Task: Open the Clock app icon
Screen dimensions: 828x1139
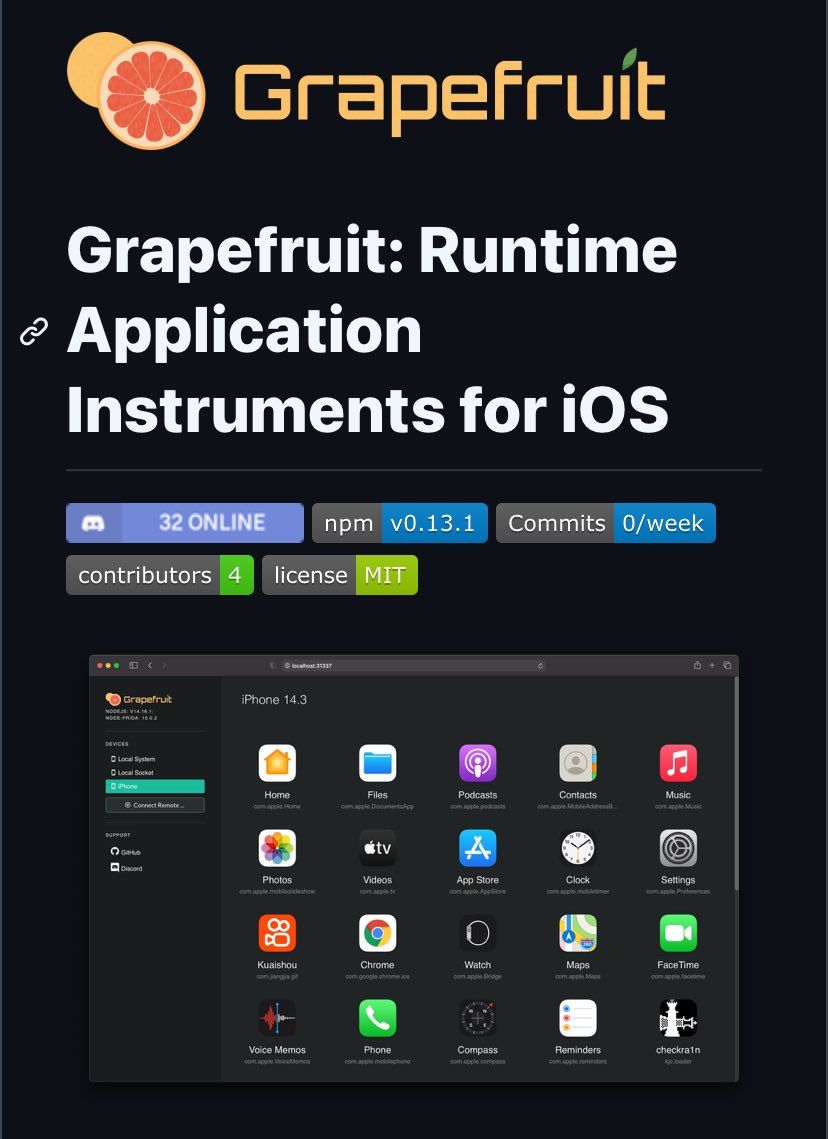Action: [x=577, y=848]
